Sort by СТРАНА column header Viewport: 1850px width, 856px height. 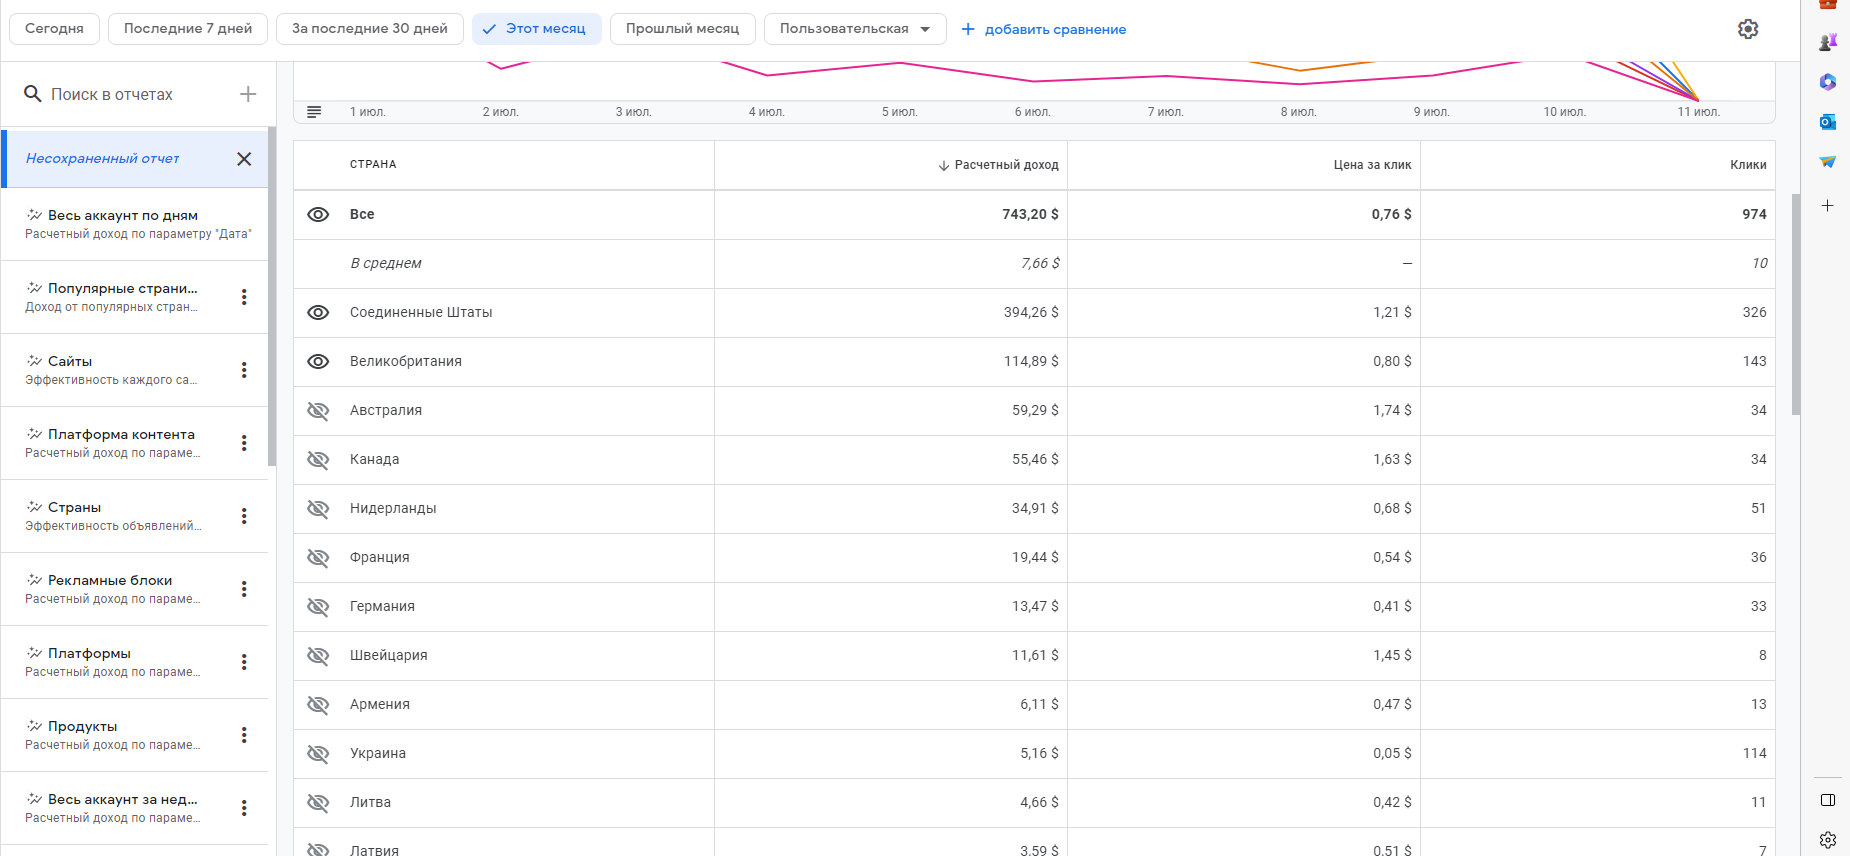pos(373,164)
